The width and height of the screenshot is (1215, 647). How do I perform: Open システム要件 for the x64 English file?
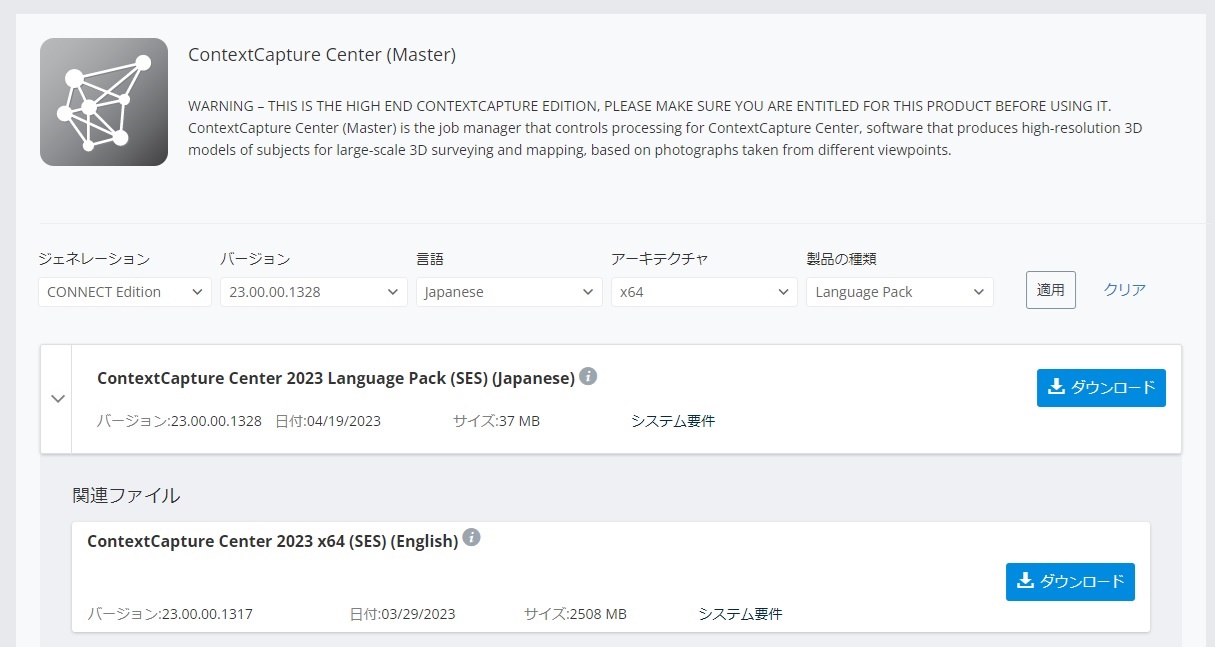coord(740,614)
